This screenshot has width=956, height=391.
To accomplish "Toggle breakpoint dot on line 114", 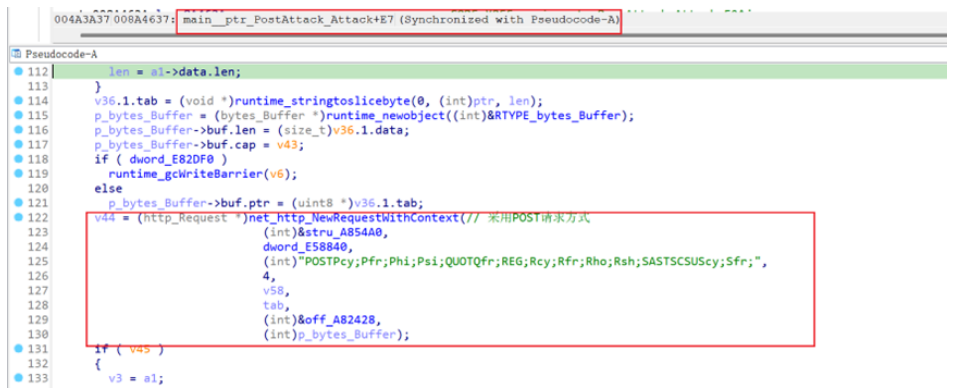I will click(x=18, y=101).
